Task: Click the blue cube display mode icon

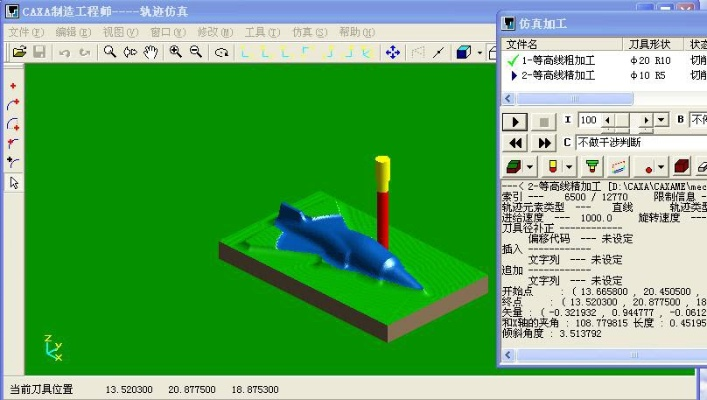Action: tap(464, 52)
